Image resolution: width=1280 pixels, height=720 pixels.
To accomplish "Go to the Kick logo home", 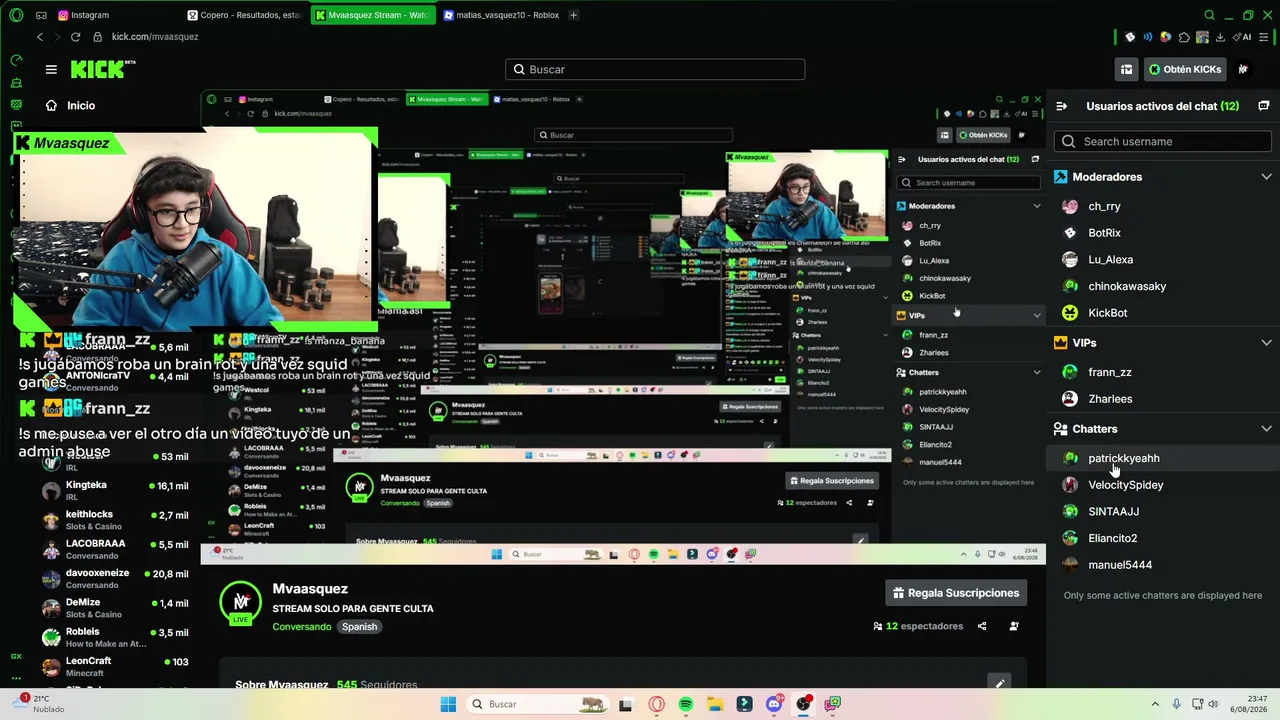I will click(103, 69).
